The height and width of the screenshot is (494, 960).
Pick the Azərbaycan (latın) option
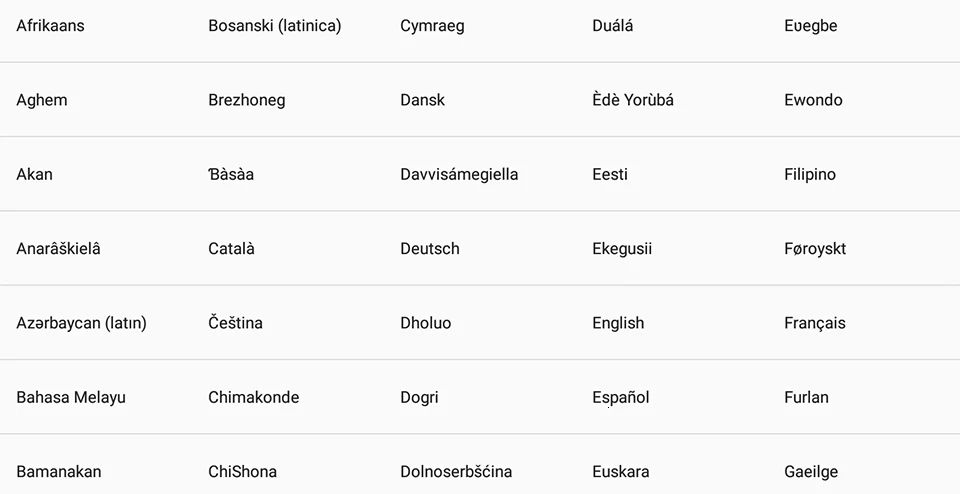point(81,323)
